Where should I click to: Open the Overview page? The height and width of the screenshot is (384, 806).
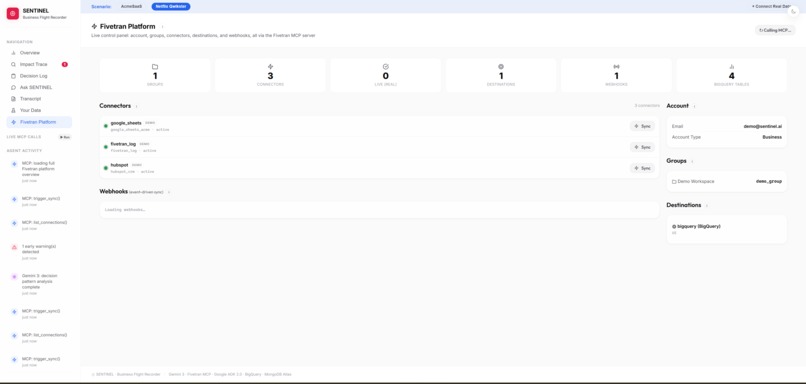[39, 53]
